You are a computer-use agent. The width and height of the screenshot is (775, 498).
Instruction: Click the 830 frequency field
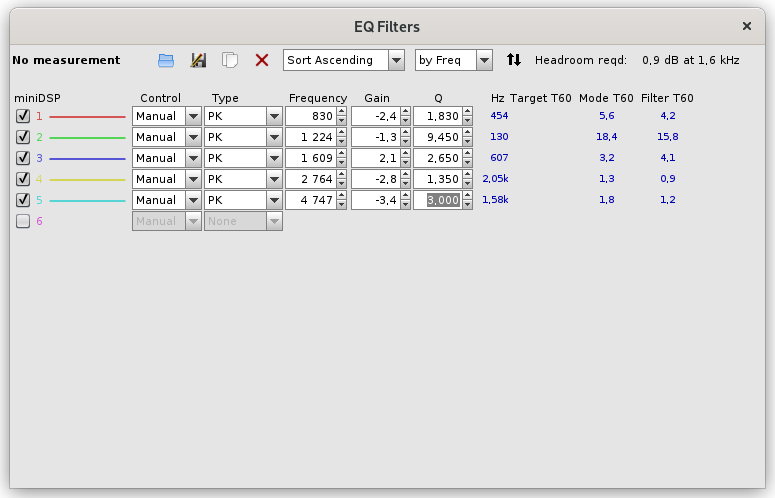tap(311, 116)
